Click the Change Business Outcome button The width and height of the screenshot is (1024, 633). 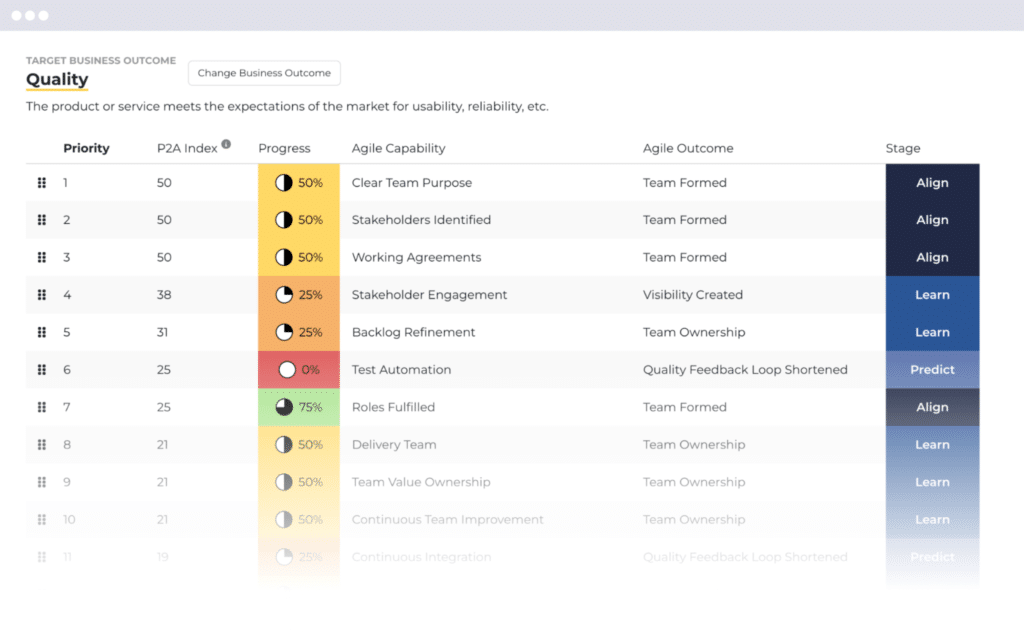[263, 72]
